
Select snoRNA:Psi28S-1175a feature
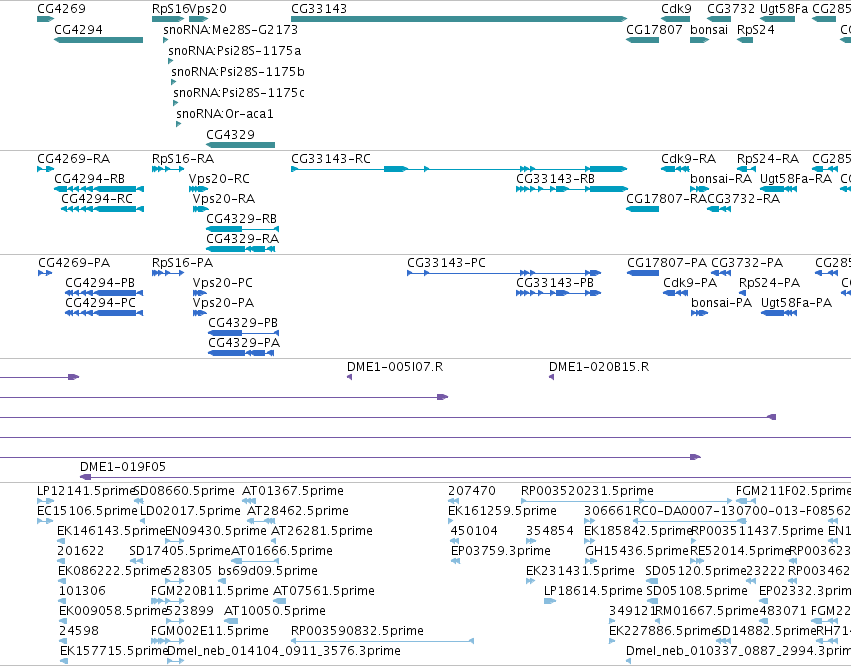point(170,61)
